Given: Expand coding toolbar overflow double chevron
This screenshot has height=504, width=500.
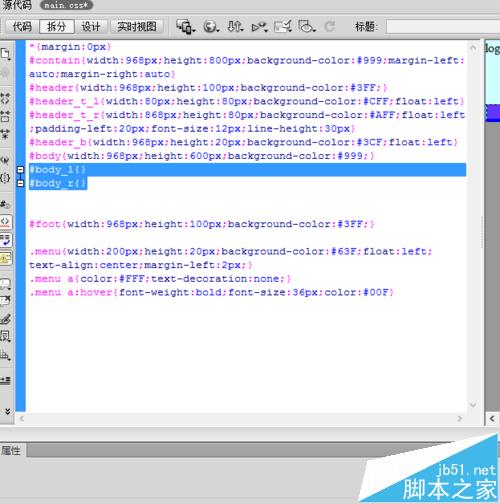Looking at the screenshot, I should (x=7, y=411).
